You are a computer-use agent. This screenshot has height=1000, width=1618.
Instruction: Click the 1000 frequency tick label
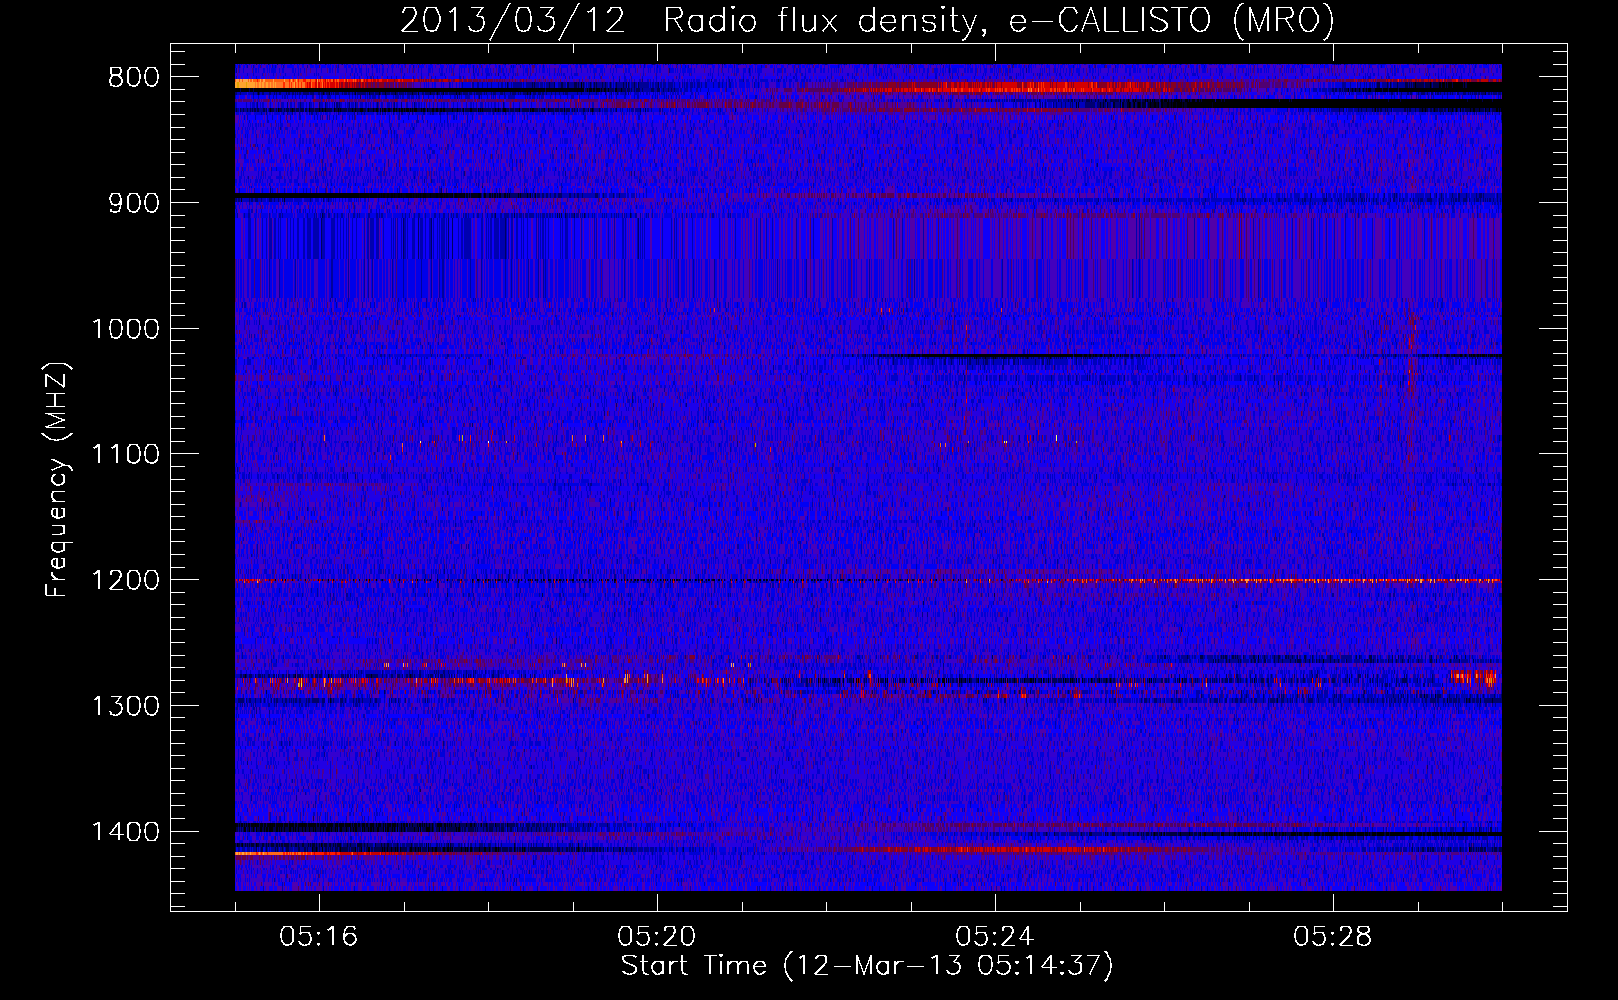coord(125,329)
